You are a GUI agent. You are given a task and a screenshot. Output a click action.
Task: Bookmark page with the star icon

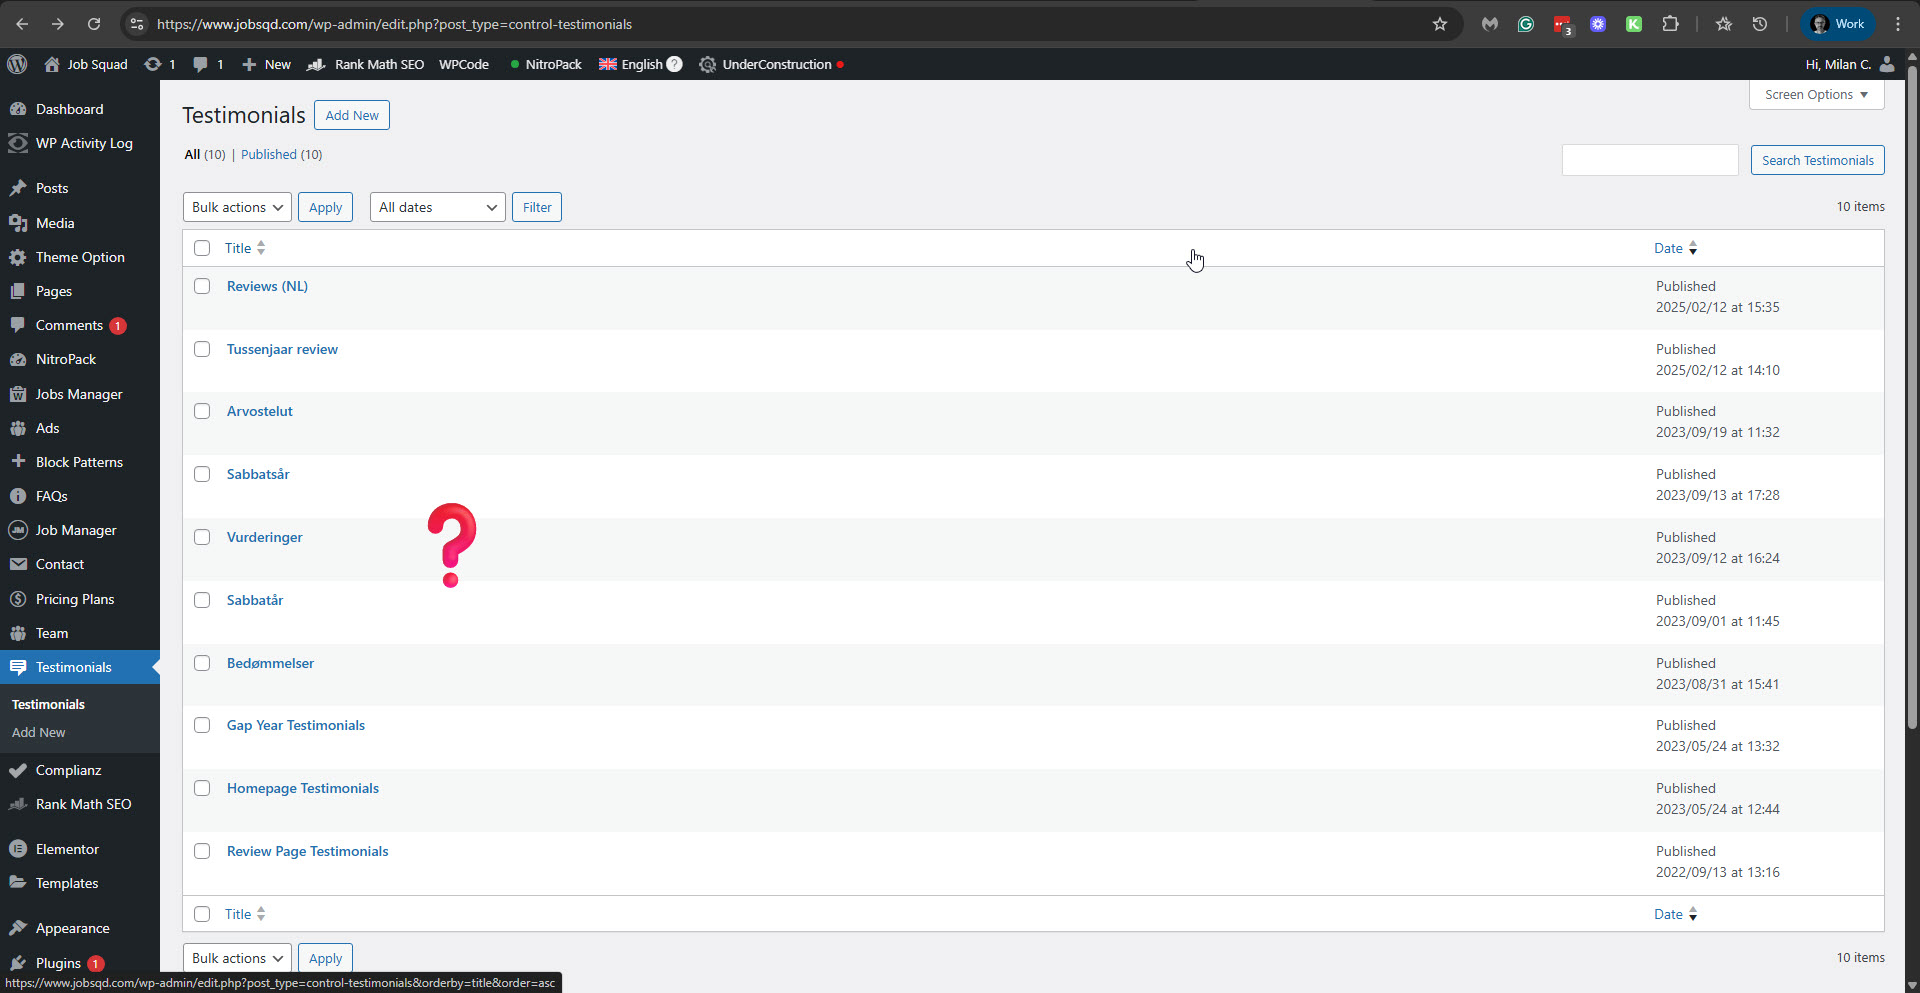tap(1440, 24)
